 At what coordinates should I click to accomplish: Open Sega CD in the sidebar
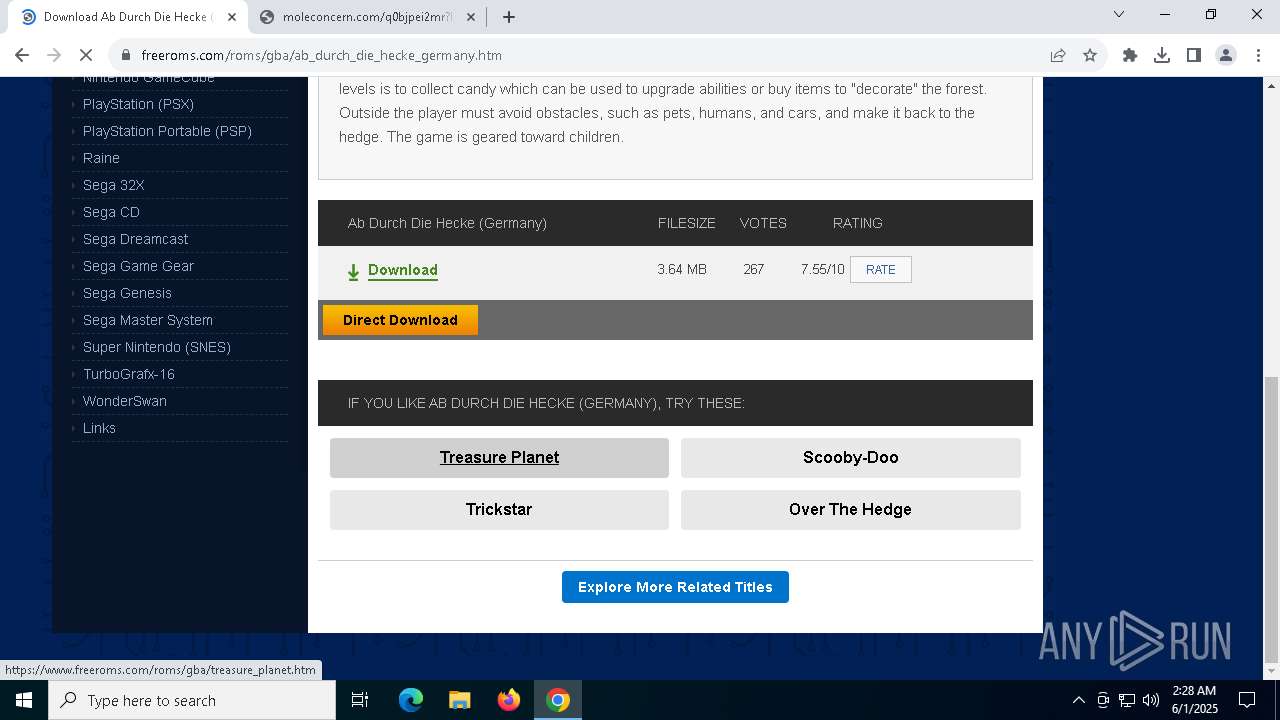[x=111, y=212]
